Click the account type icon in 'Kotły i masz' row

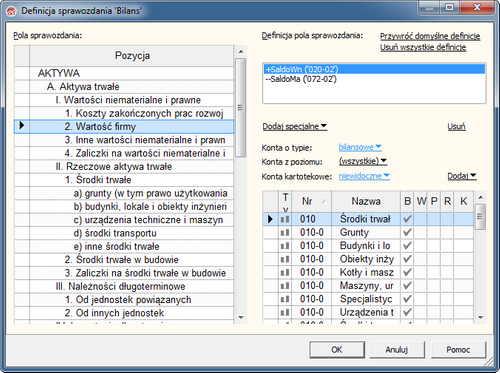(x=285, y=273)
